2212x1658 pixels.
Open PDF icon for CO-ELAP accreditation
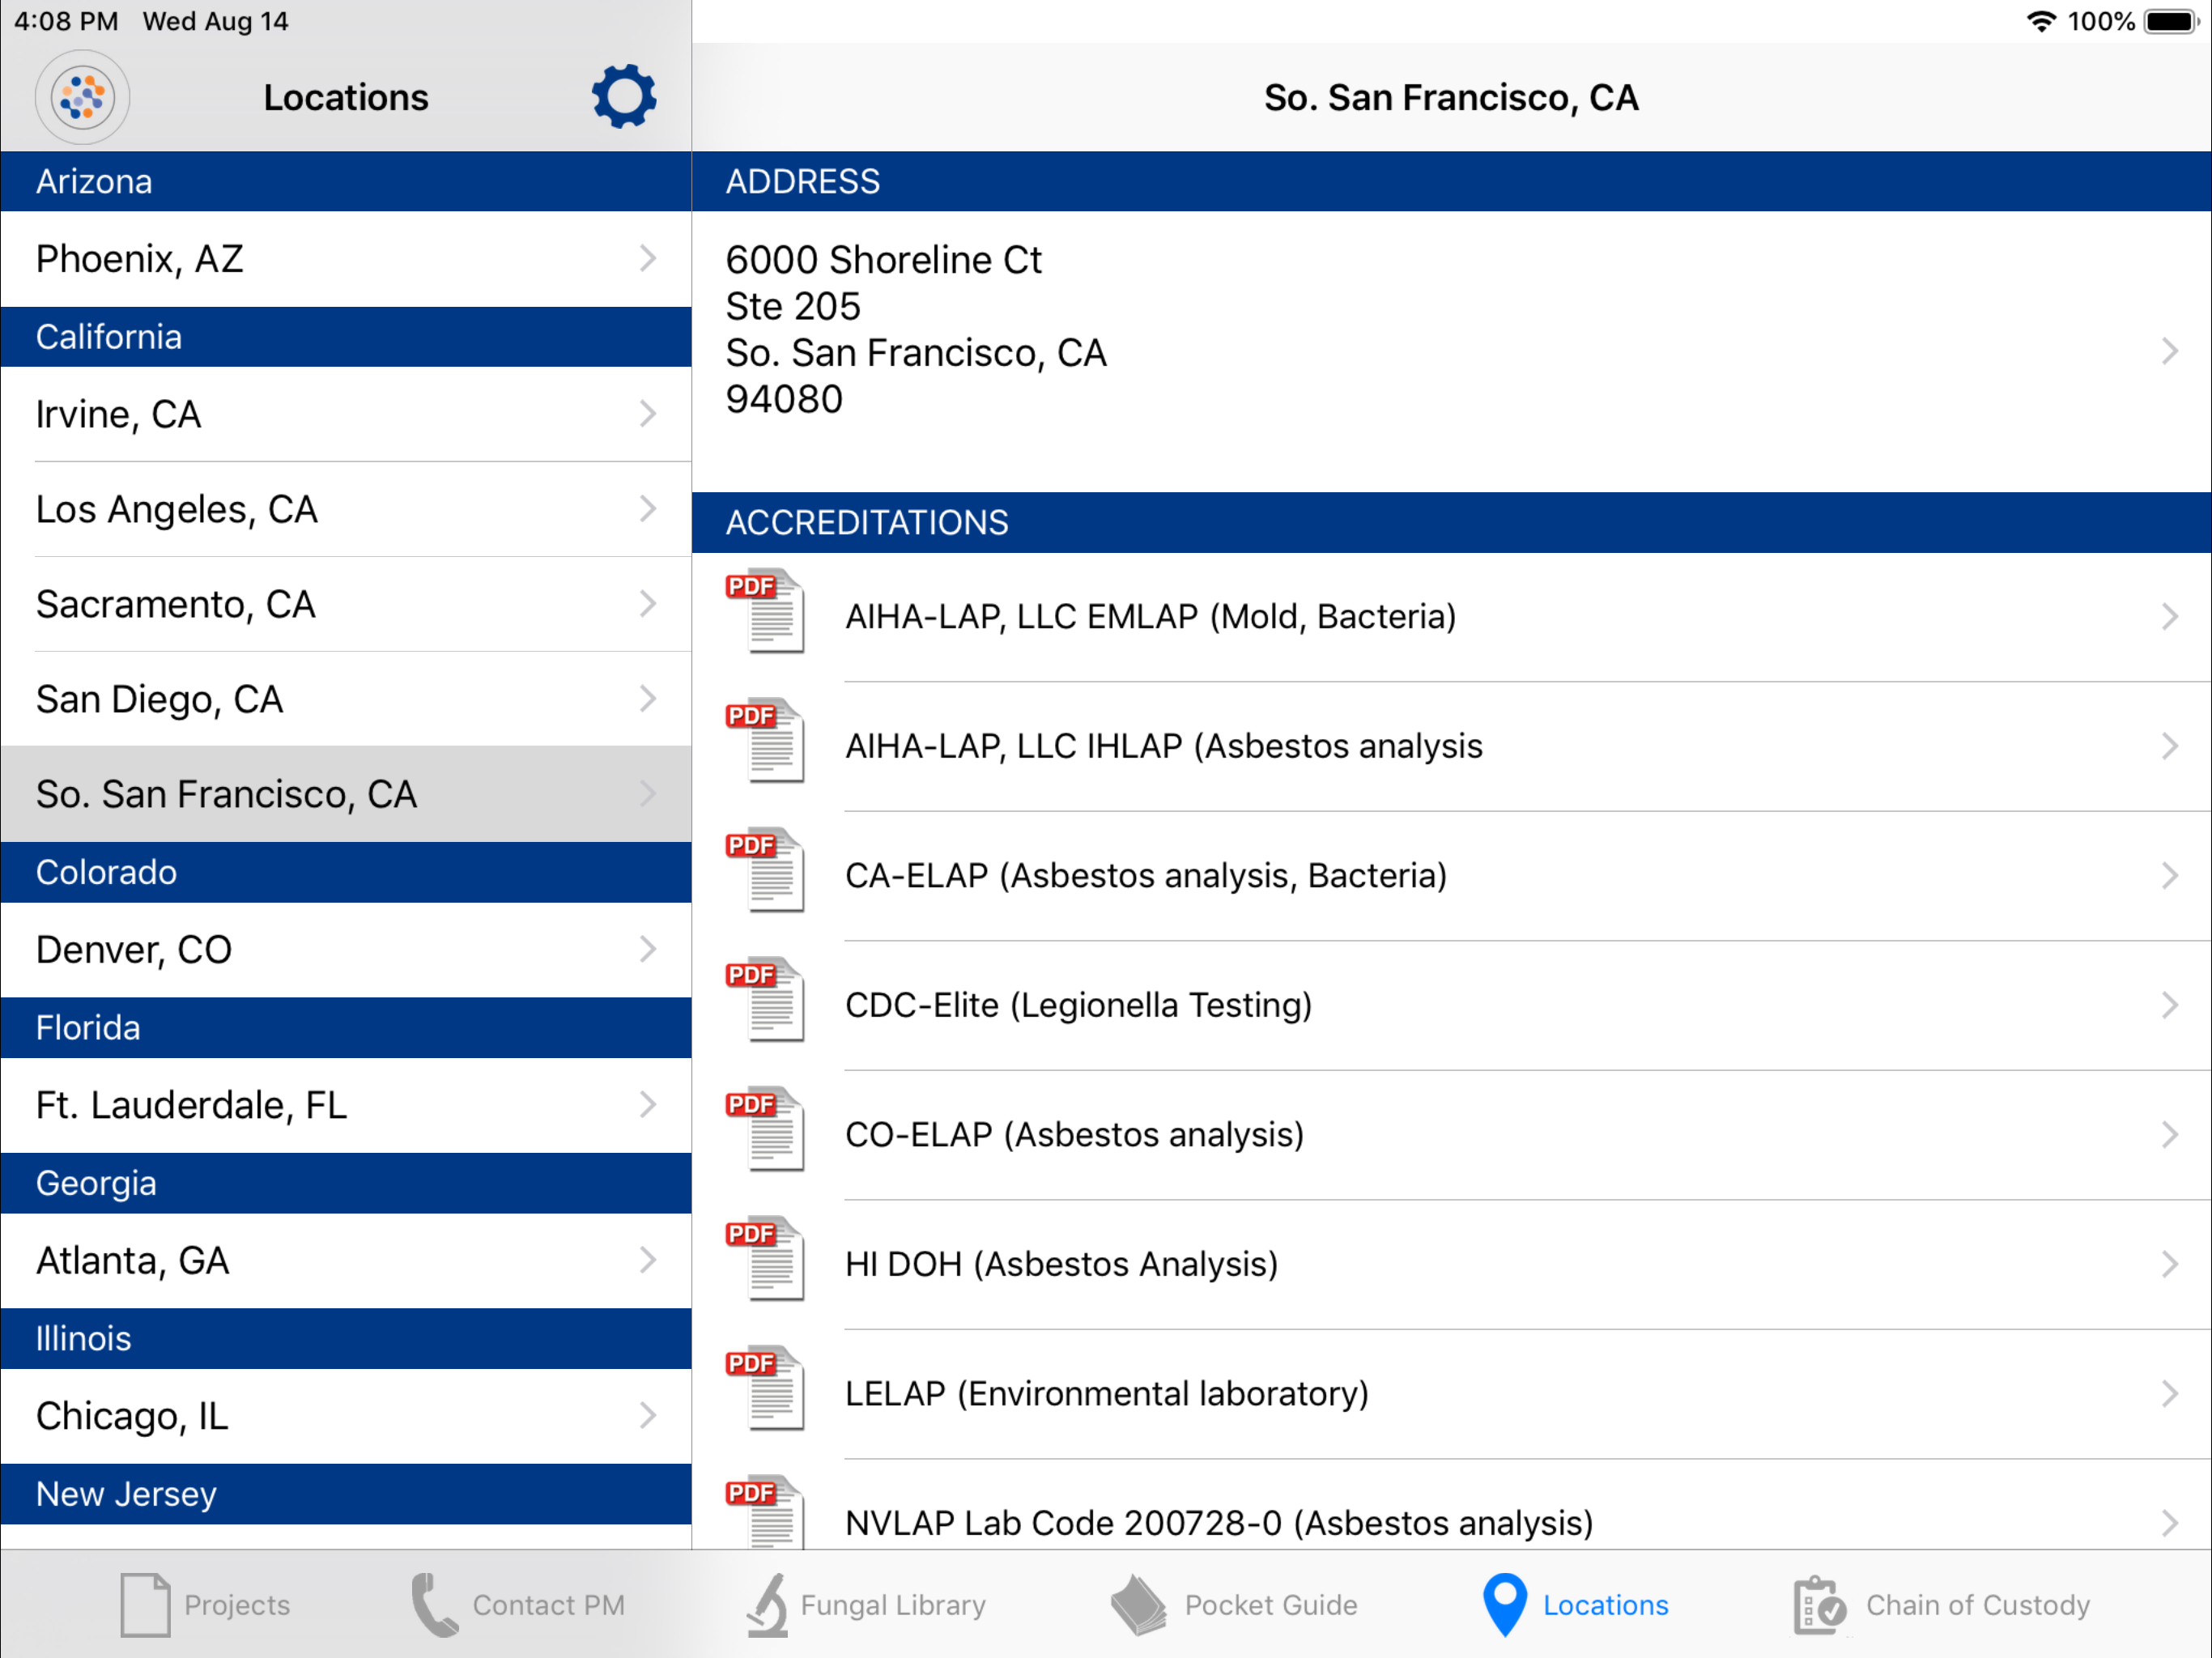pos(765,1129)
